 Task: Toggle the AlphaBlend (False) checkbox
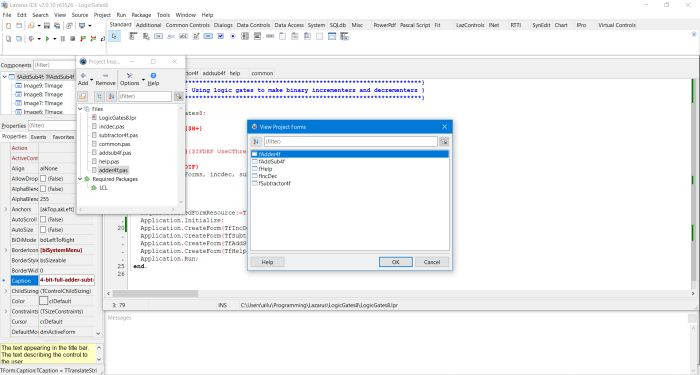43,189
